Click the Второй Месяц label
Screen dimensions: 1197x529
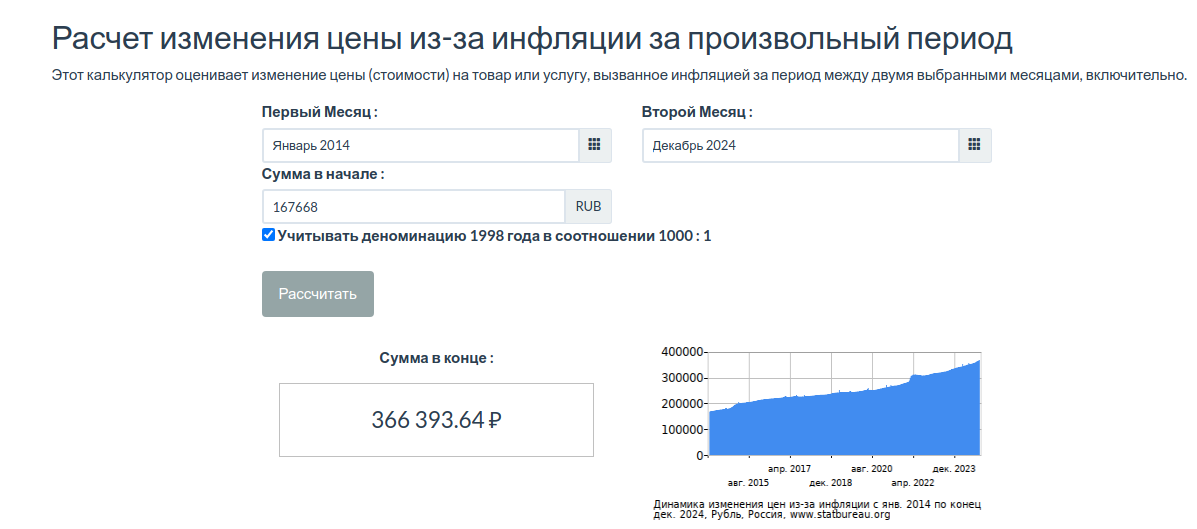coord(697,112)
